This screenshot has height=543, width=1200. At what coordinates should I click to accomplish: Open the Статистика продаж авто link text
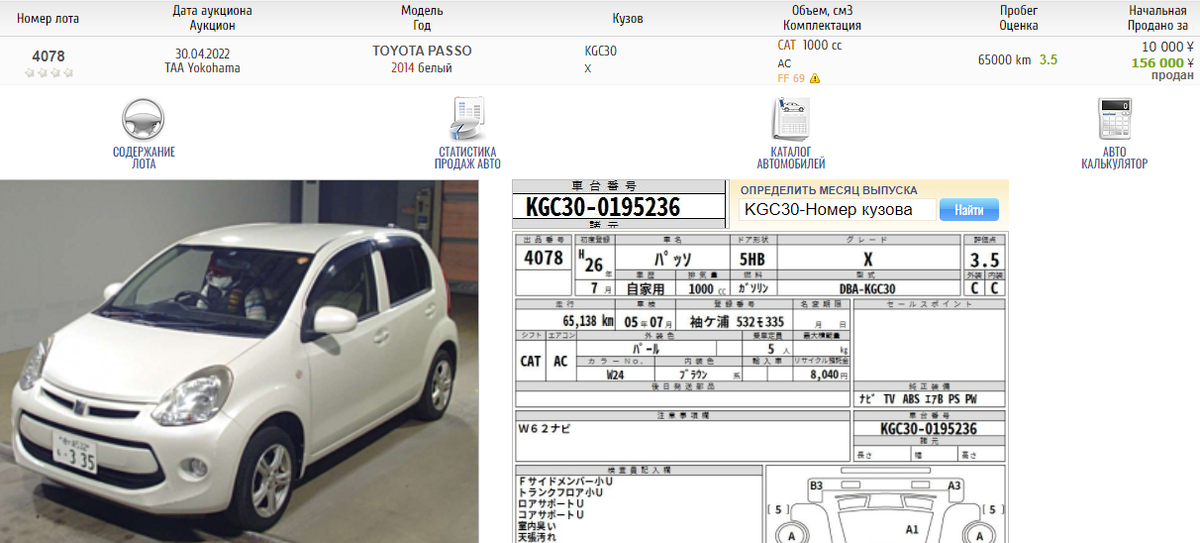[467, 158]
